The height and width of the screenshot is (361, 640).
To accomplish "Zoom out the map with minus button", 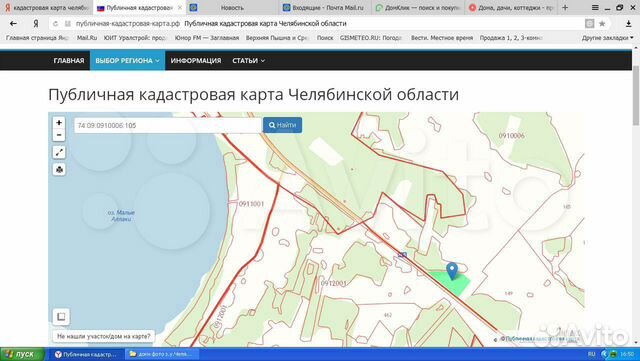I will (59, 135).
